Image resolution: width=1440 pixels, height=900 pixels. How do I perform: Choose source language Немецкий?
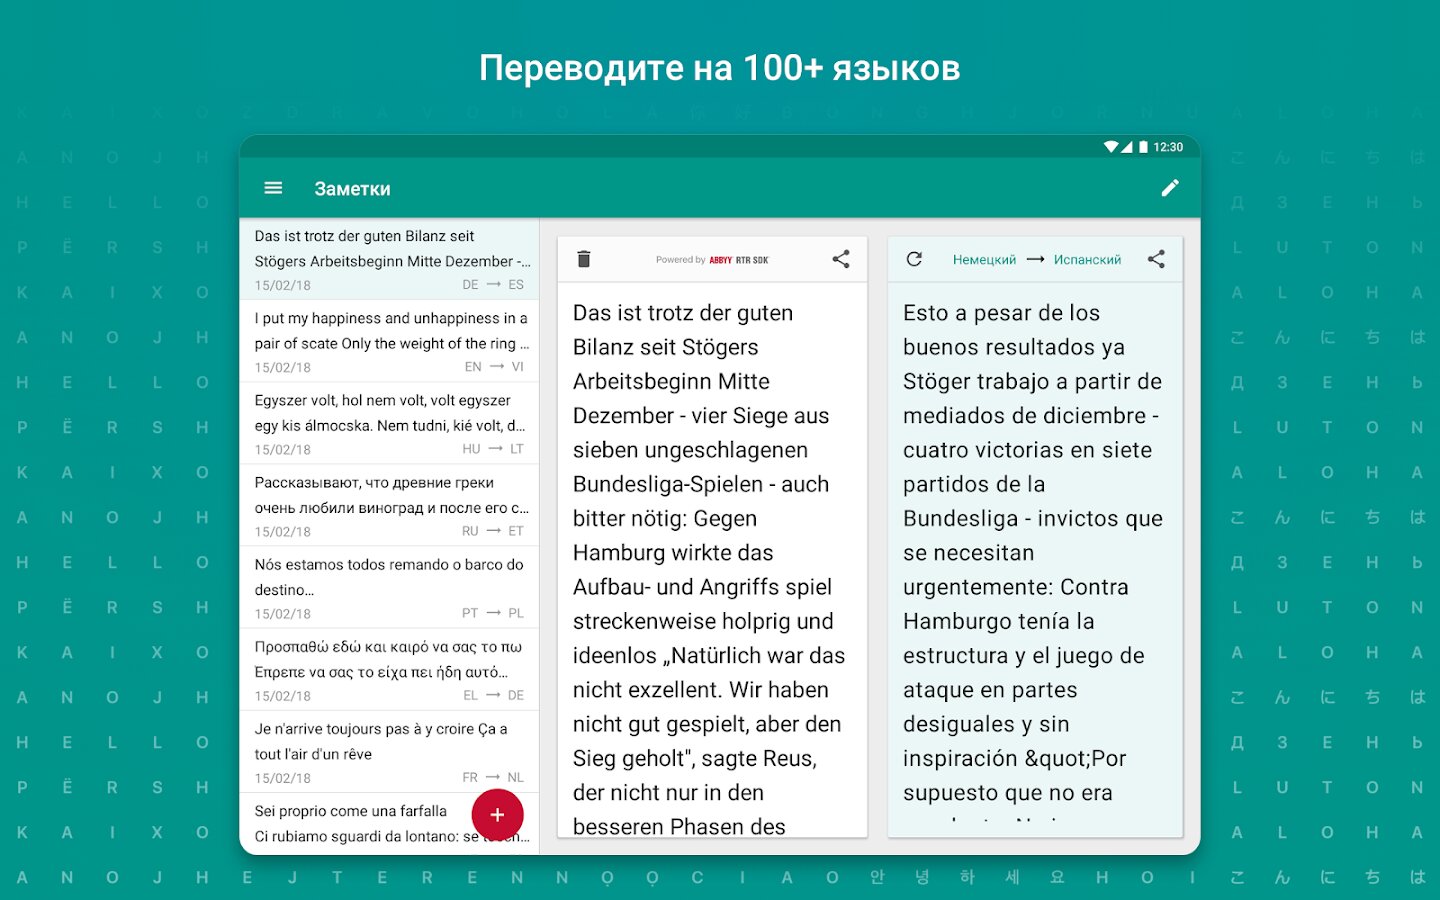click(984, 260)
